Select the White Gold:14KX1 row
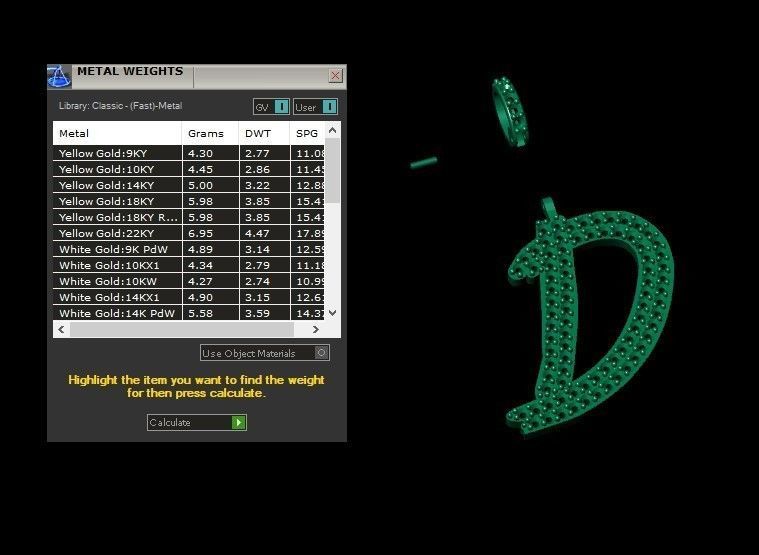 click(189, 297)
